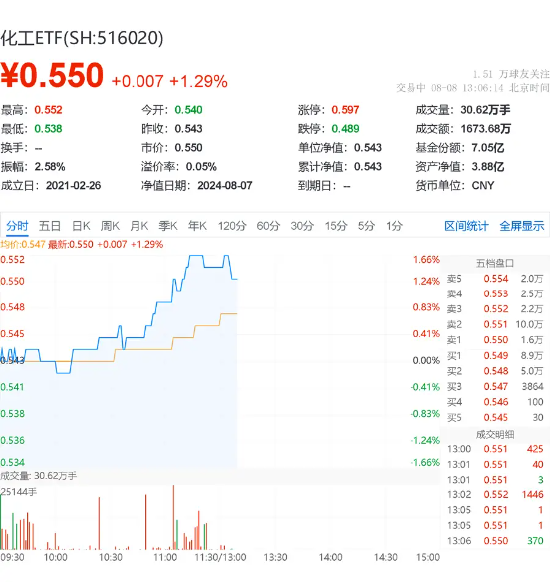Select the 13:02 trade of 1446
Image resolution: width=550 pixels, height=584 pixels.
pyautogui.click(x=495, y=495)
